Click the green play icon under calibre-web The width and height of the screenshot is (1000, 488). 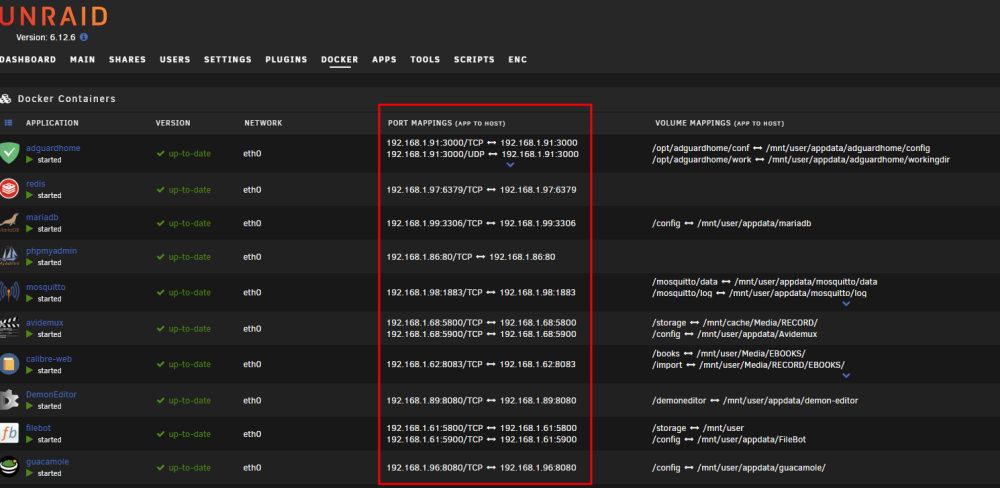tap(29, 370)
